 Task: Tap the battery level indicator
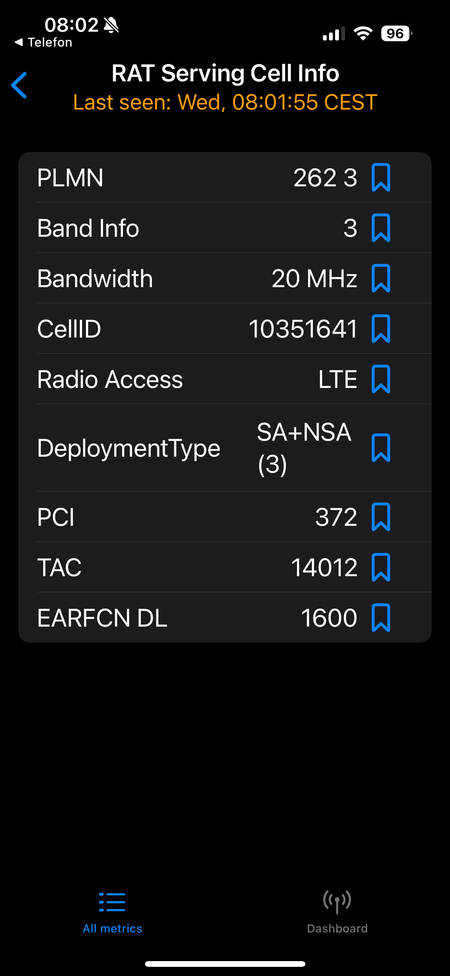tap(396, 34)
